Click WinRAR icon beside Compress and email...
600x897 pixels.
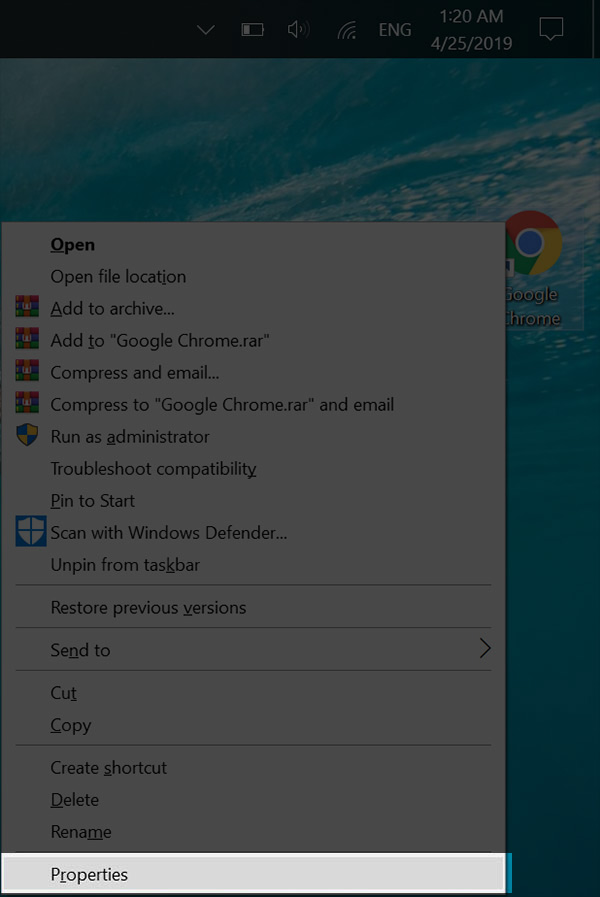click(x=27, y=370)
